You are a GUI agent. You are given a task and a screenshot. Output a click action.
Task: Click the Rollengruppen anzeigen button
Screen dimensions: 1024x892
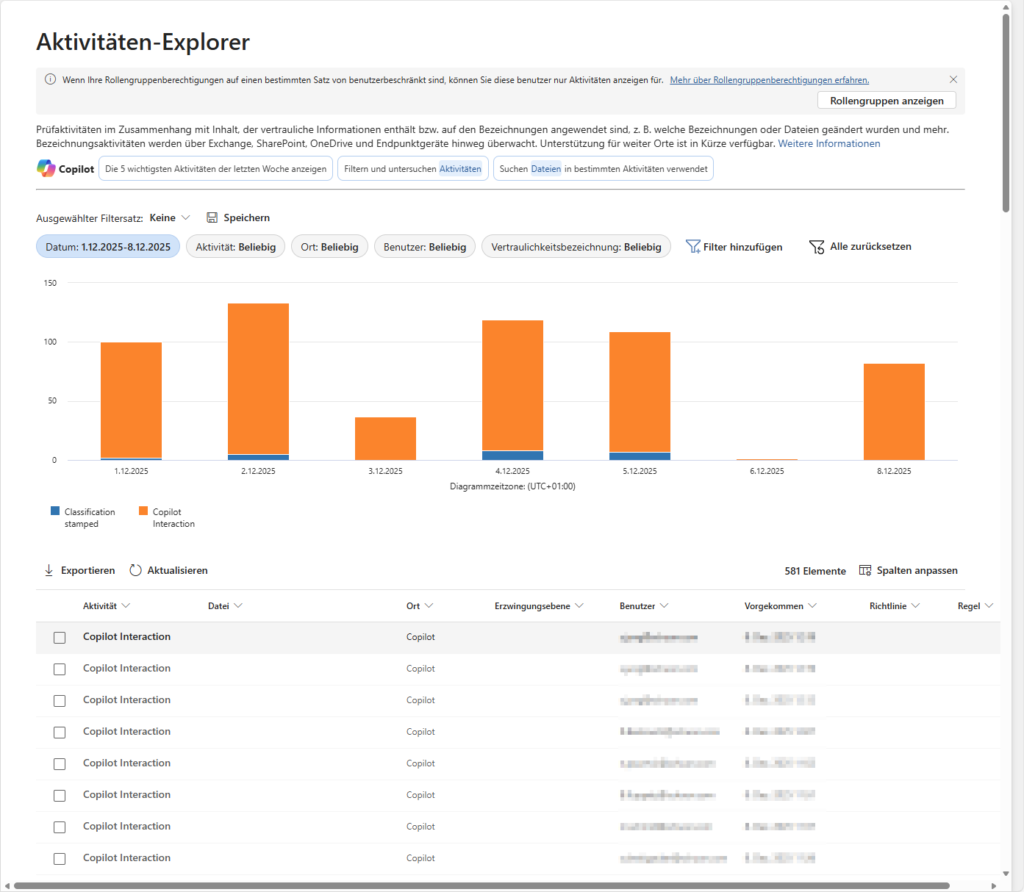(x=886, y=100)
